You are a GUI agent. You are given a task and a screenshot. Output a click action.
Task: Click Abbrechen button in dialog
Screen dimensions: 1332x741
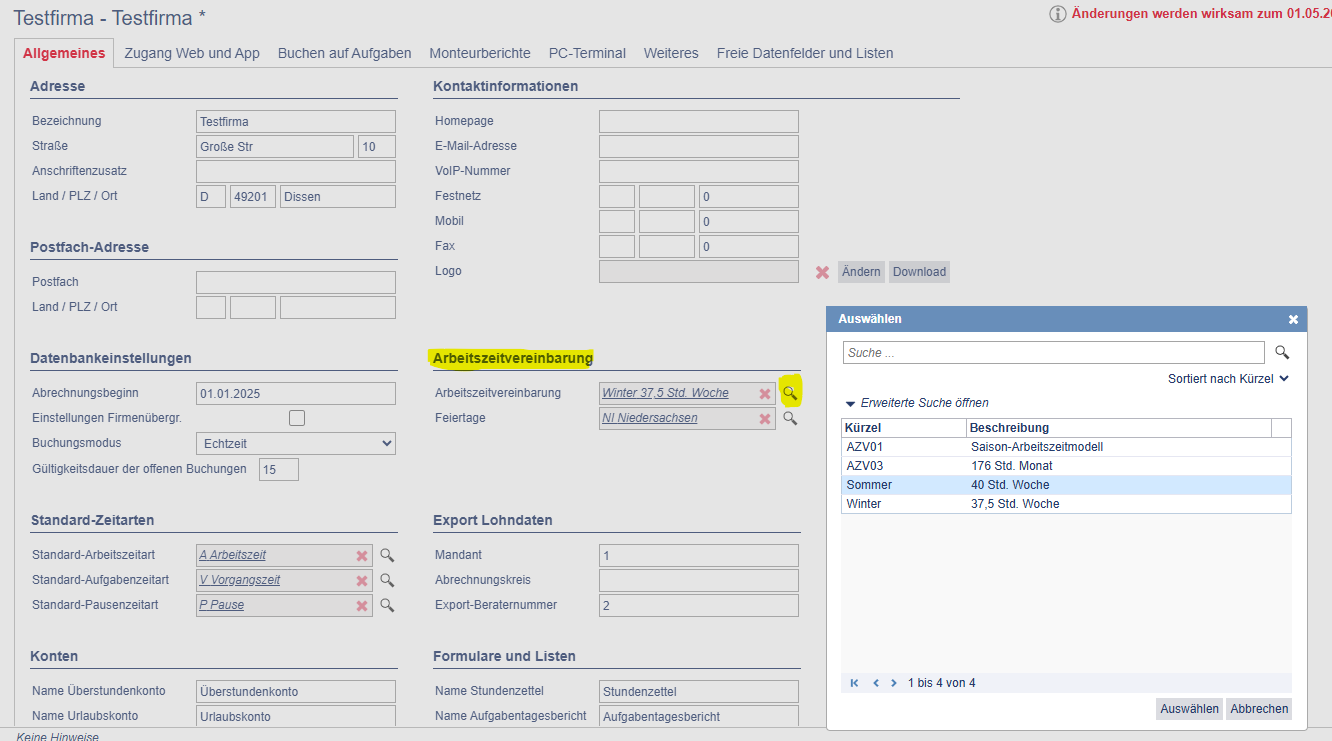[x=1259, y=709]
